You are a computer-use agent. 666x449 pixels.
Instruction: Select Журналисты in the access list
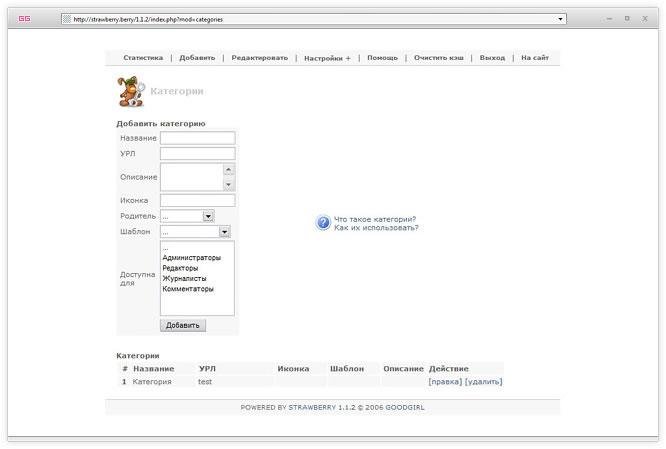[184, 279]
